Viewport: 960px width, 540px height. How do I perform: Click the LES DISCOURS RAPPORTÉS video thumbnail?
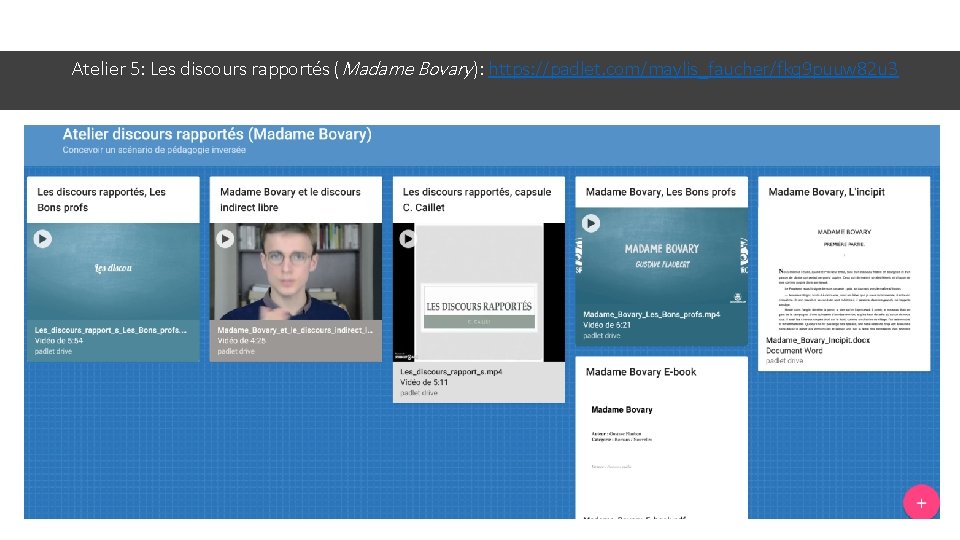click(x=479, y=292)
